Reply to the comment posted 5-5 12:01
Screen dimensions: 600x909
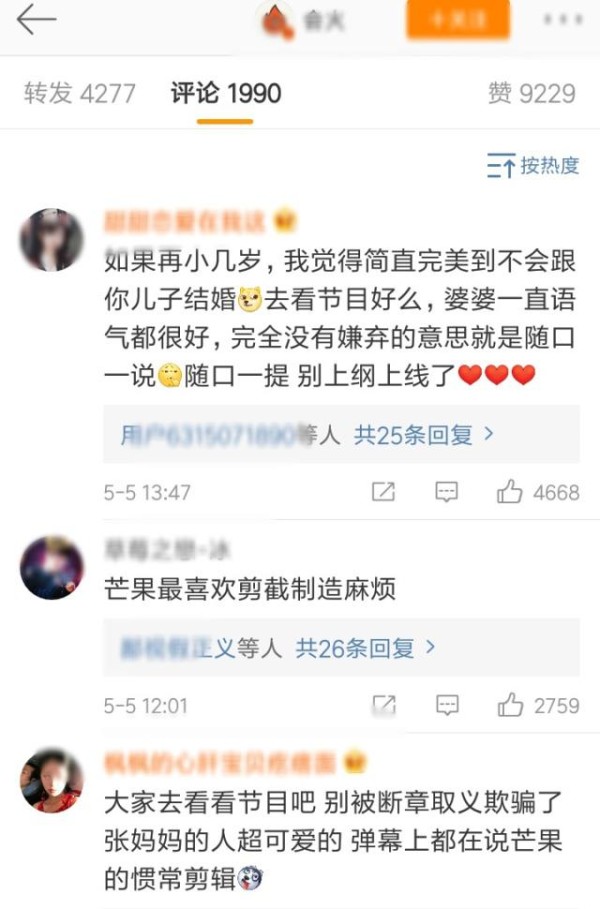[447, 705]
